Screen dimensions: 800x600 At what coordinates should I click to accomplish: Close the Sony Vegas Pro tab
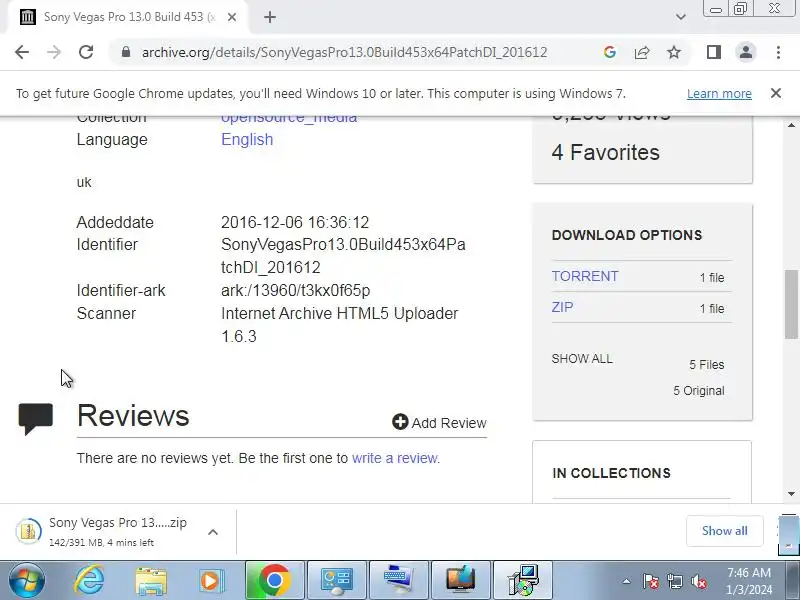click(232, 17)
